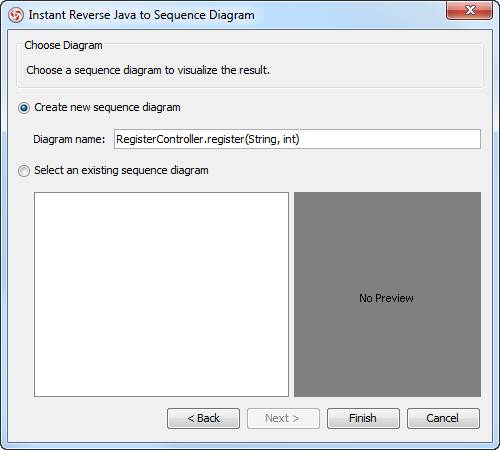The width and height of the screenshot is (500, 450).
Task: Click the Choose a sequence diagram description text
Action: 148,70
